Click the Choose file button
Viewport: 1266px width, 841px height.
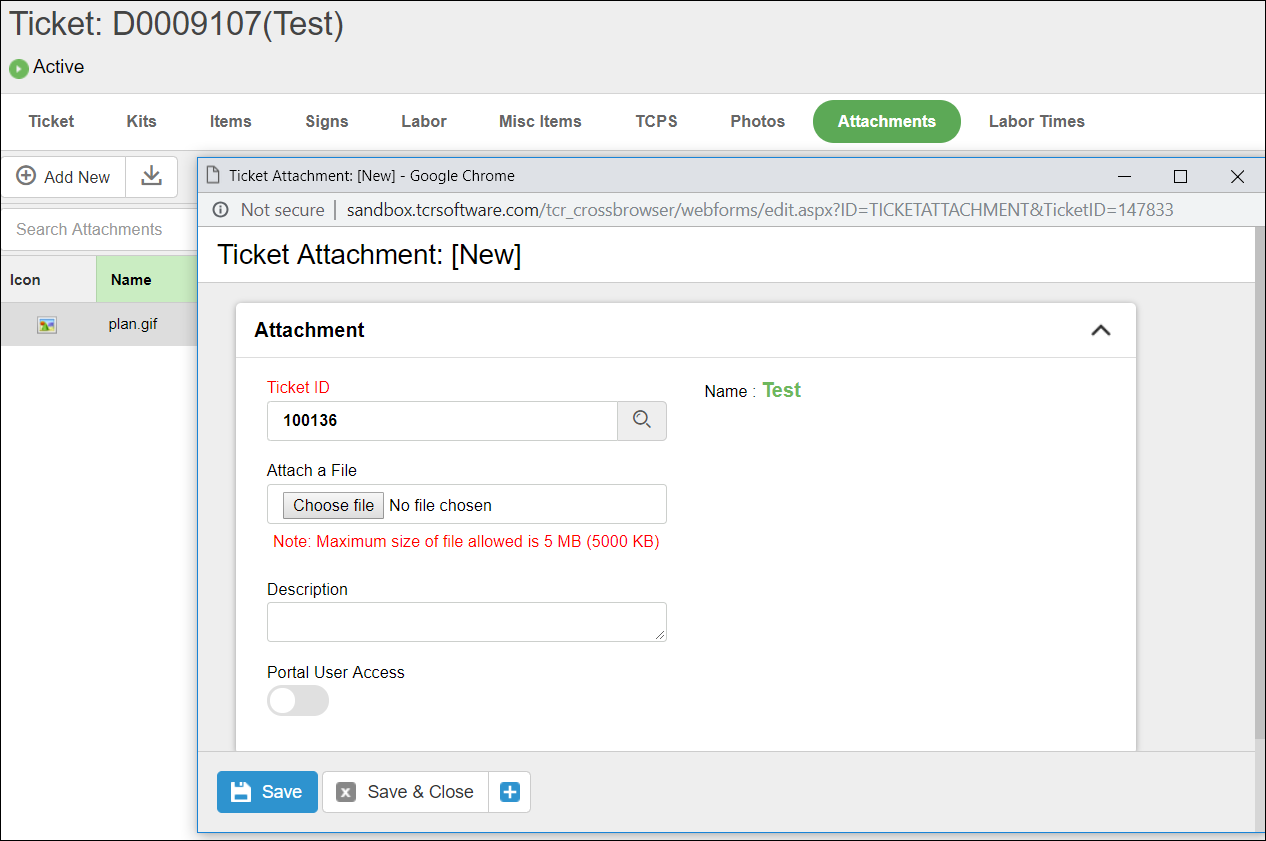click(x=333, y=505)
